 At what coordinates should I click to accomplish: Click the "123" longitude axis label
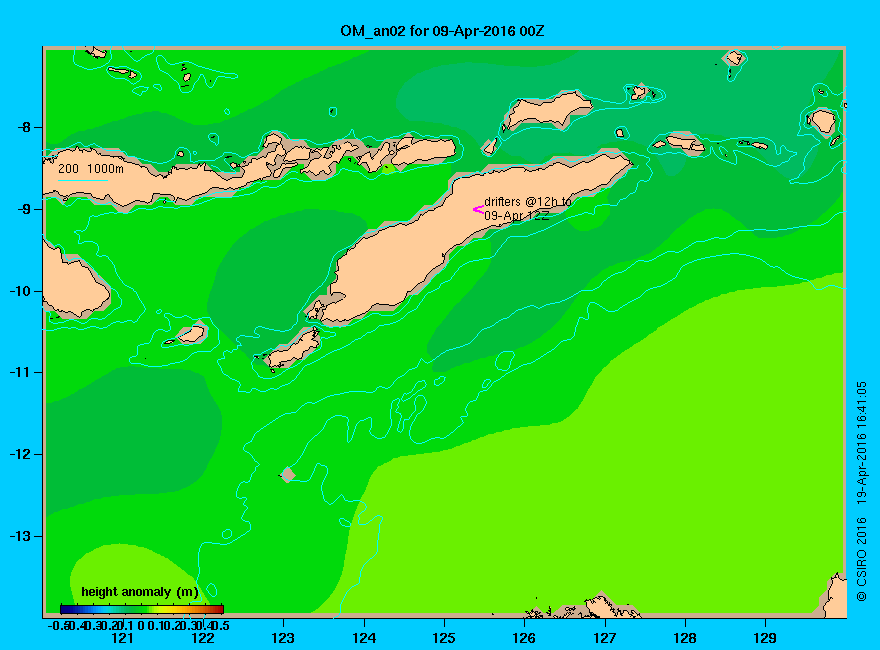[x=283, y=638]
